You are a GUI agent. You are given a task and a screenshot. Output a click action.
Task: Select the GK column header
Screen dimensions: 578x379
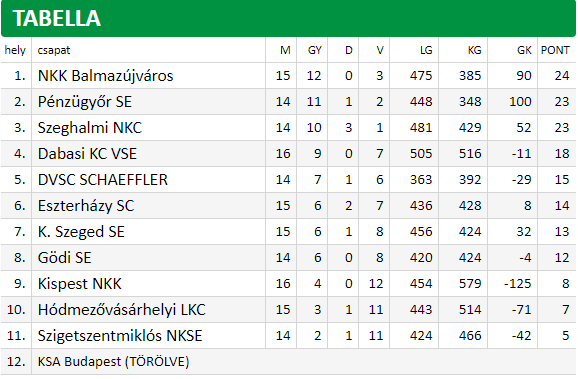[x=524, y=50]
